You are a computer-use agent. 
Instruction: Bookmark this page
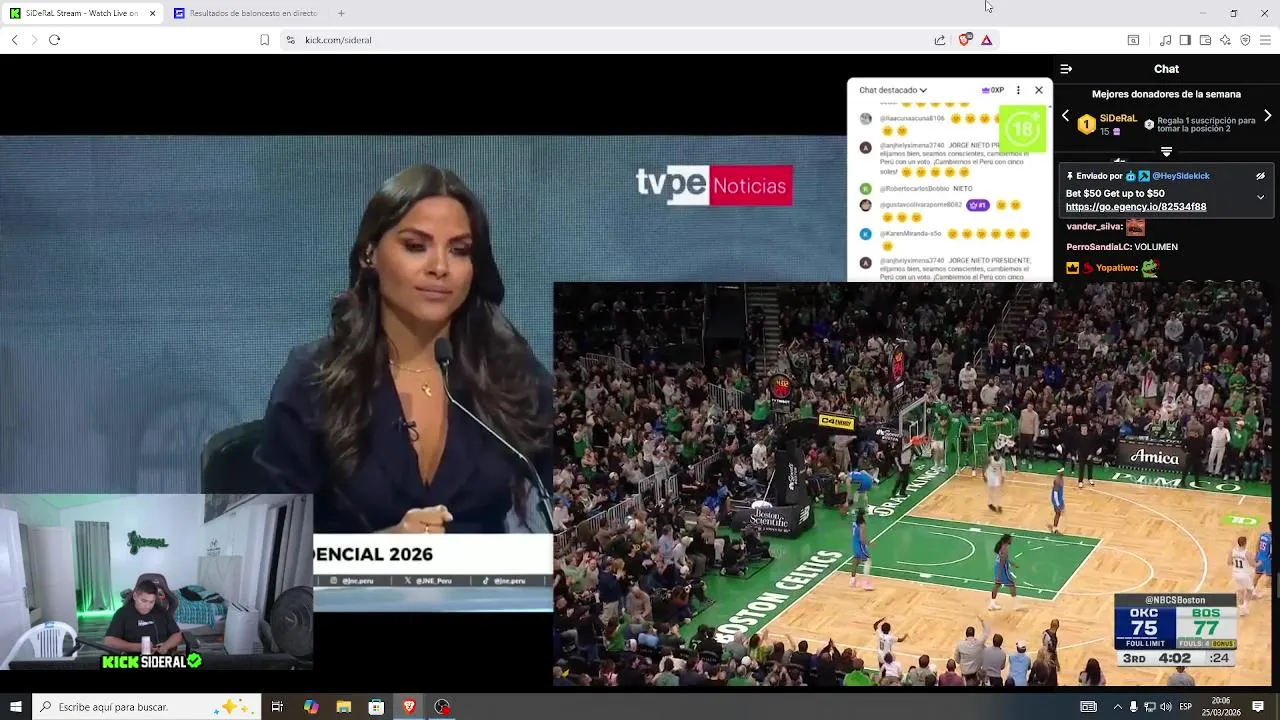(264, 40)
